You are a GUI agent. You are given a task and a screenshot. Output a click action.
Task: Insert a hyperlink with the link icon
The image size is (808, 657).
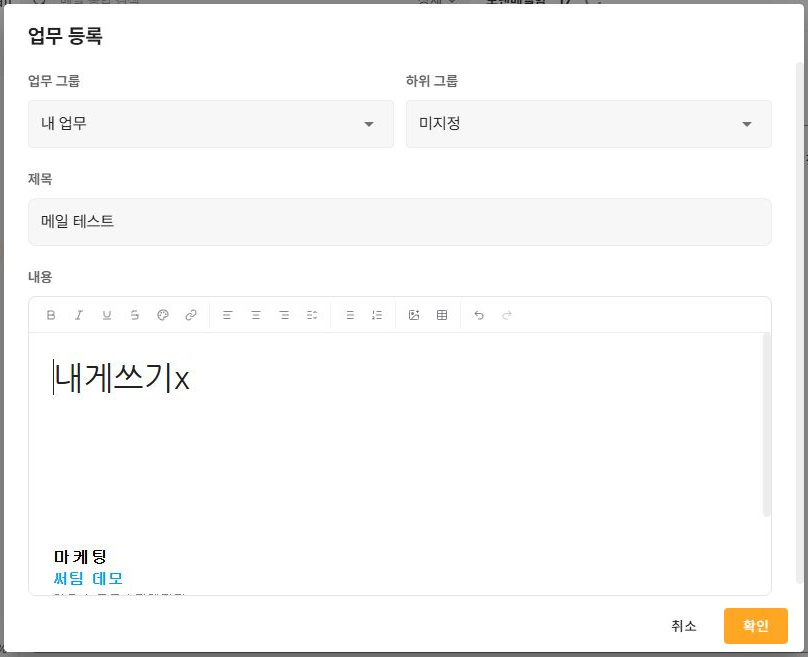tap(191, 315)
